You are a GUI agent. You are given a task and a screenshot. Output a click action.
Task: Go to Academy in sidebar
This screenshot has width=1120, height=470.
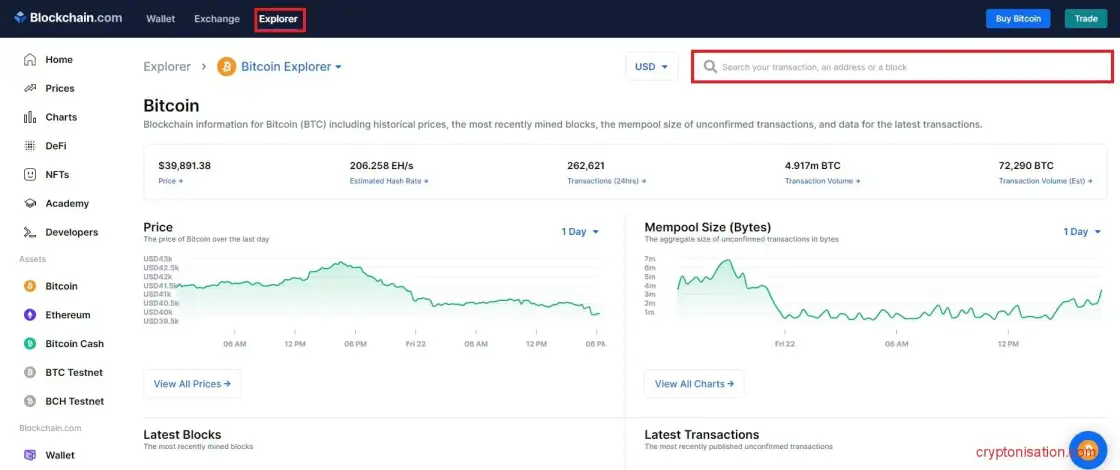click(67, 204)
